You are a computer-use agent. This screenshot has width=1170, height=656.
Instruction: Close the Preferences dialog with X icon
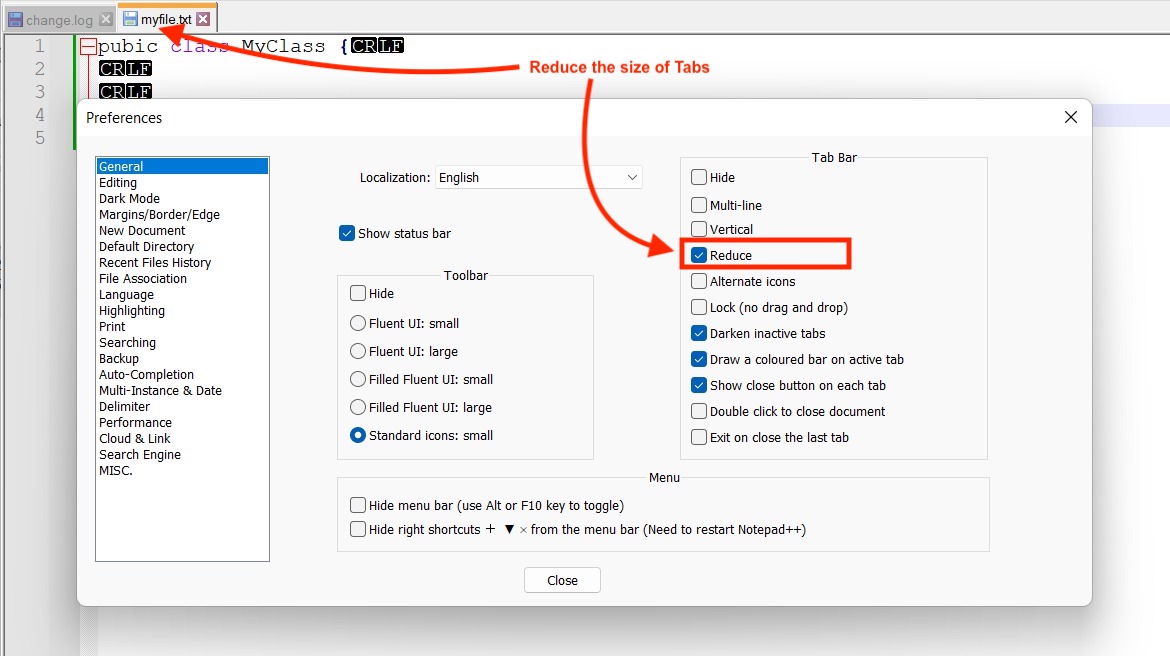[x=1071, y=117]
